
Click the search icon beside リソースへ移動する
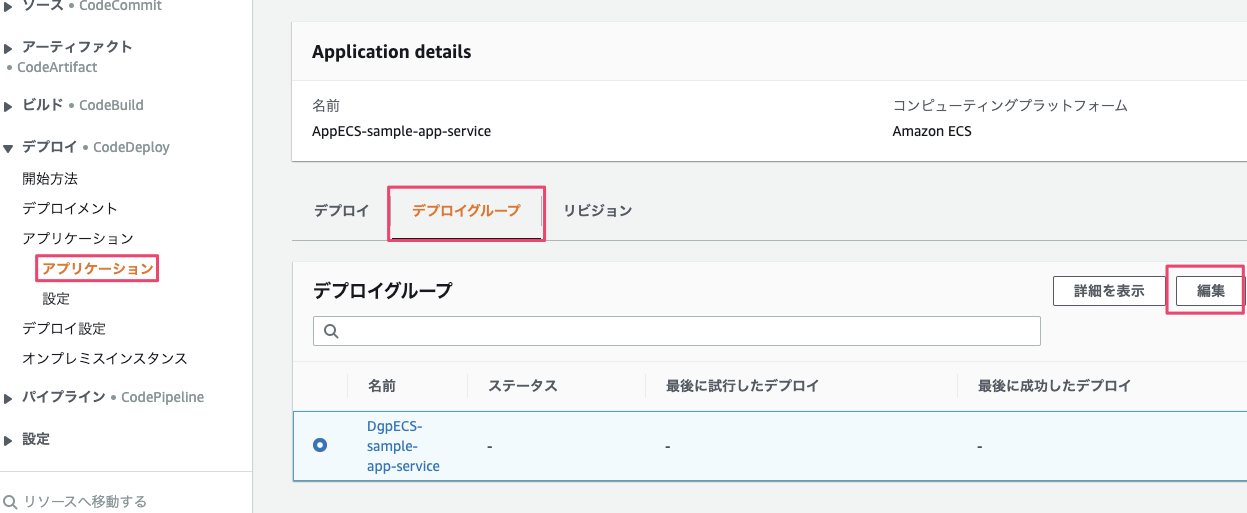click(11, 501)
